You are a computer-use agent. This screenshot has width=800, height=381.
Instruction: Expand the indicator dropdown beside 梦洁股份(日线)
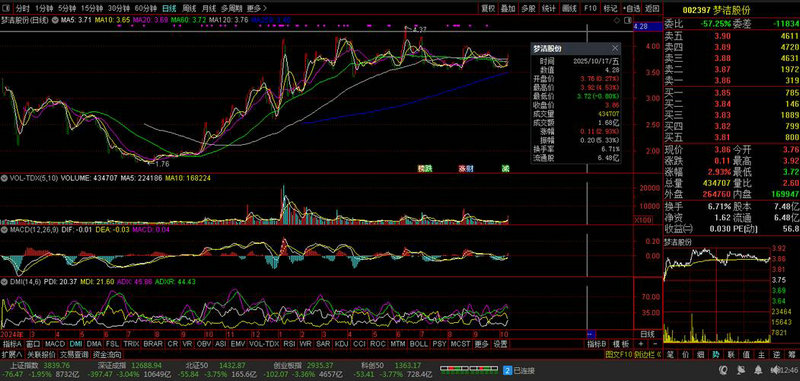click(55, 20)
